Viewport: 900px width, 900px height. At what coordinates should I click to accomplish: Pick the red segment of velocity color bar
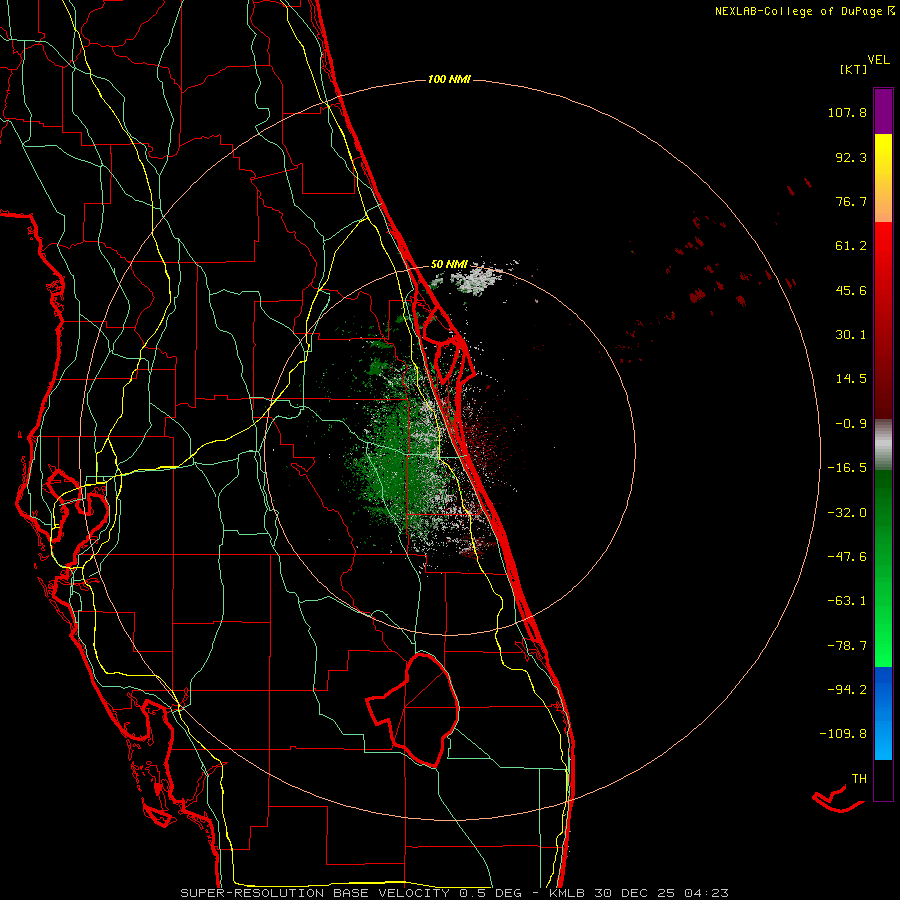[883, 320]
